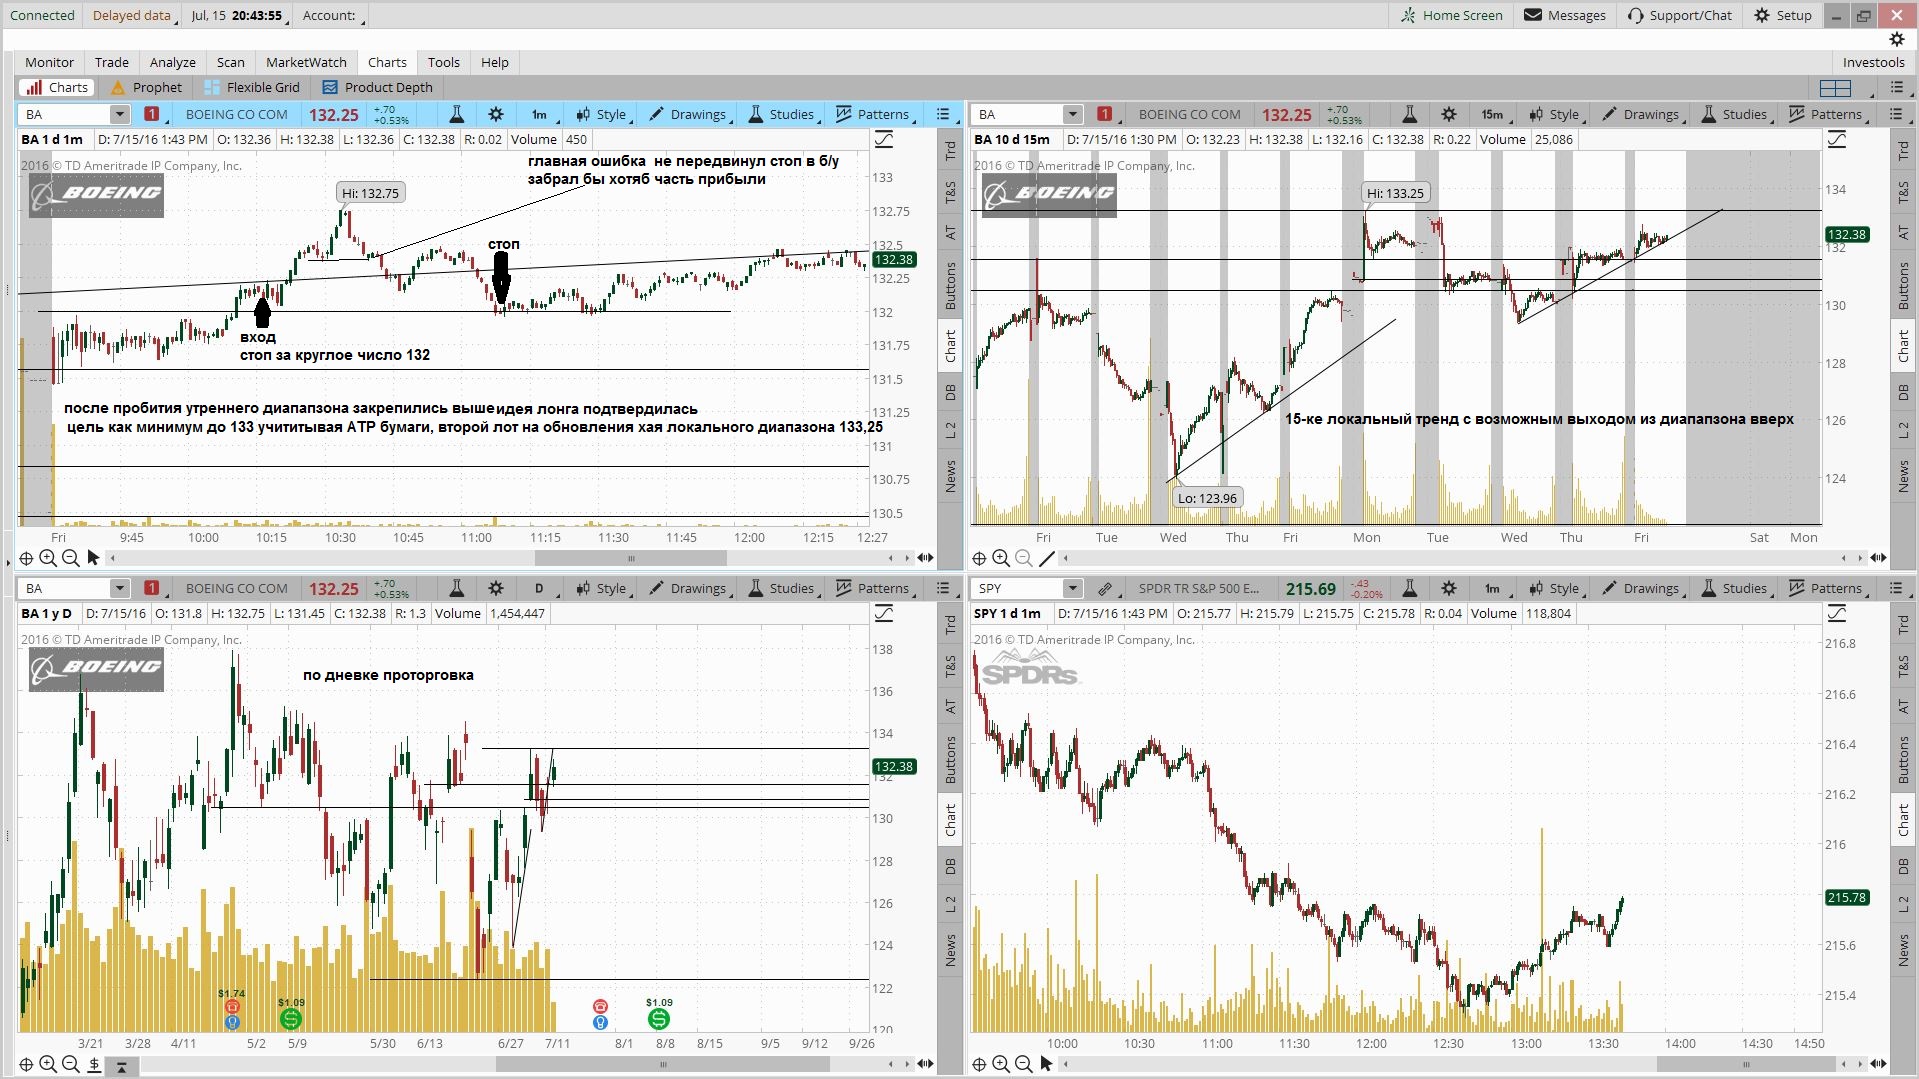
Task: Open the flask quick-study icon in BA 1m chart
Action: click(457, 114)
